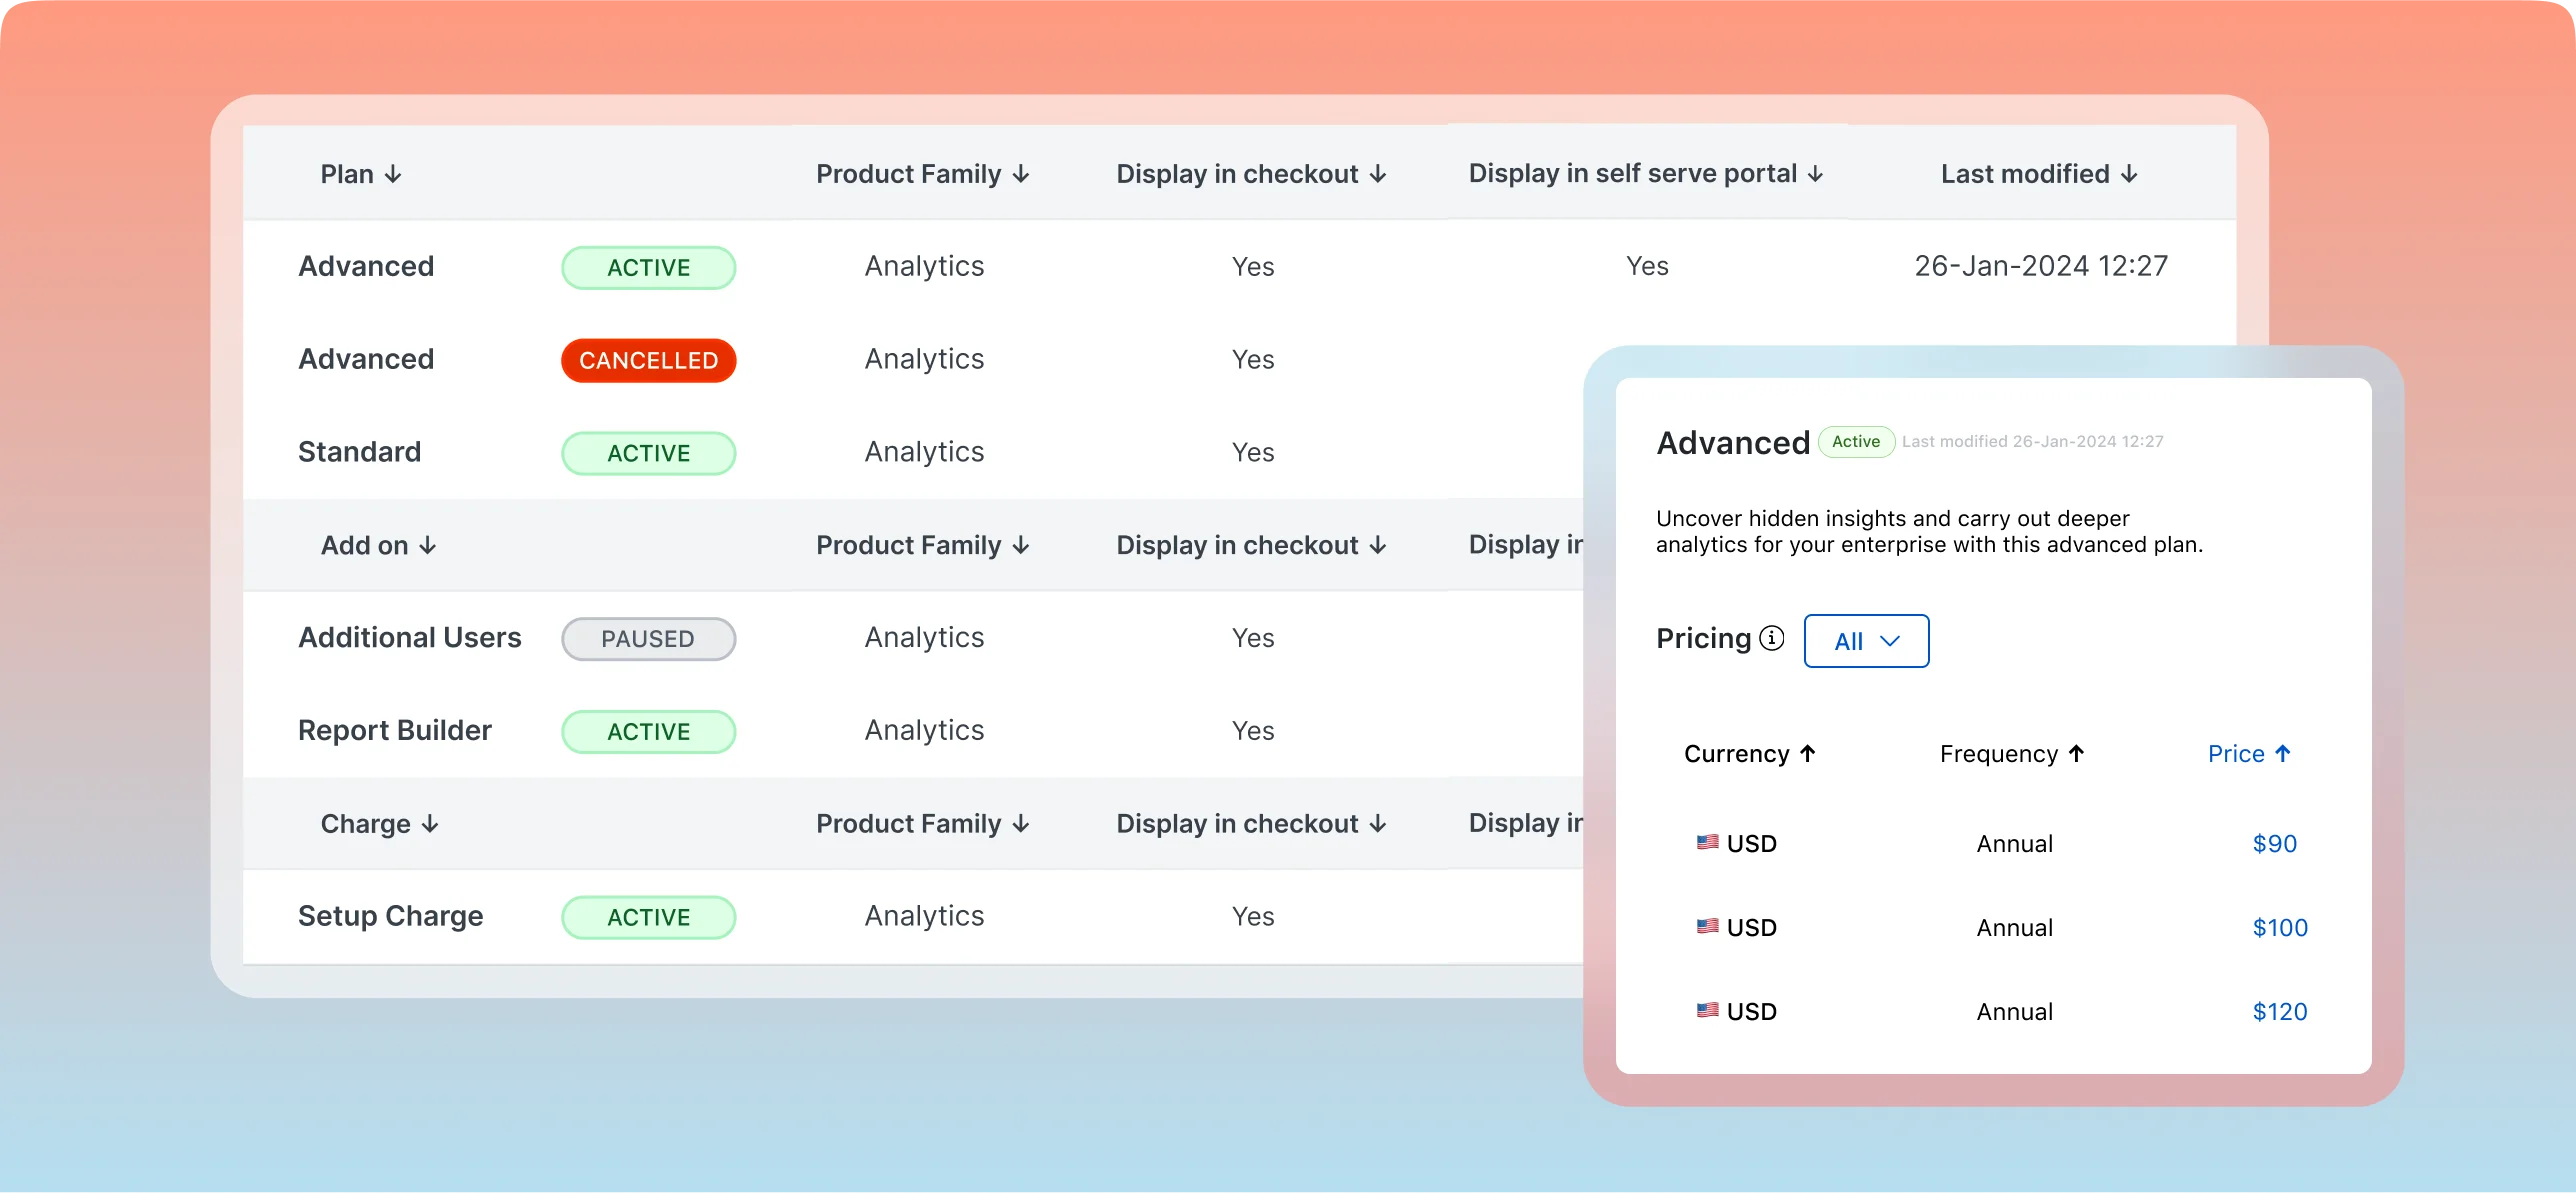Click the Pricing info icon
Viewport: 2576px width, 1193px height.
click(x=1771, y=638)
